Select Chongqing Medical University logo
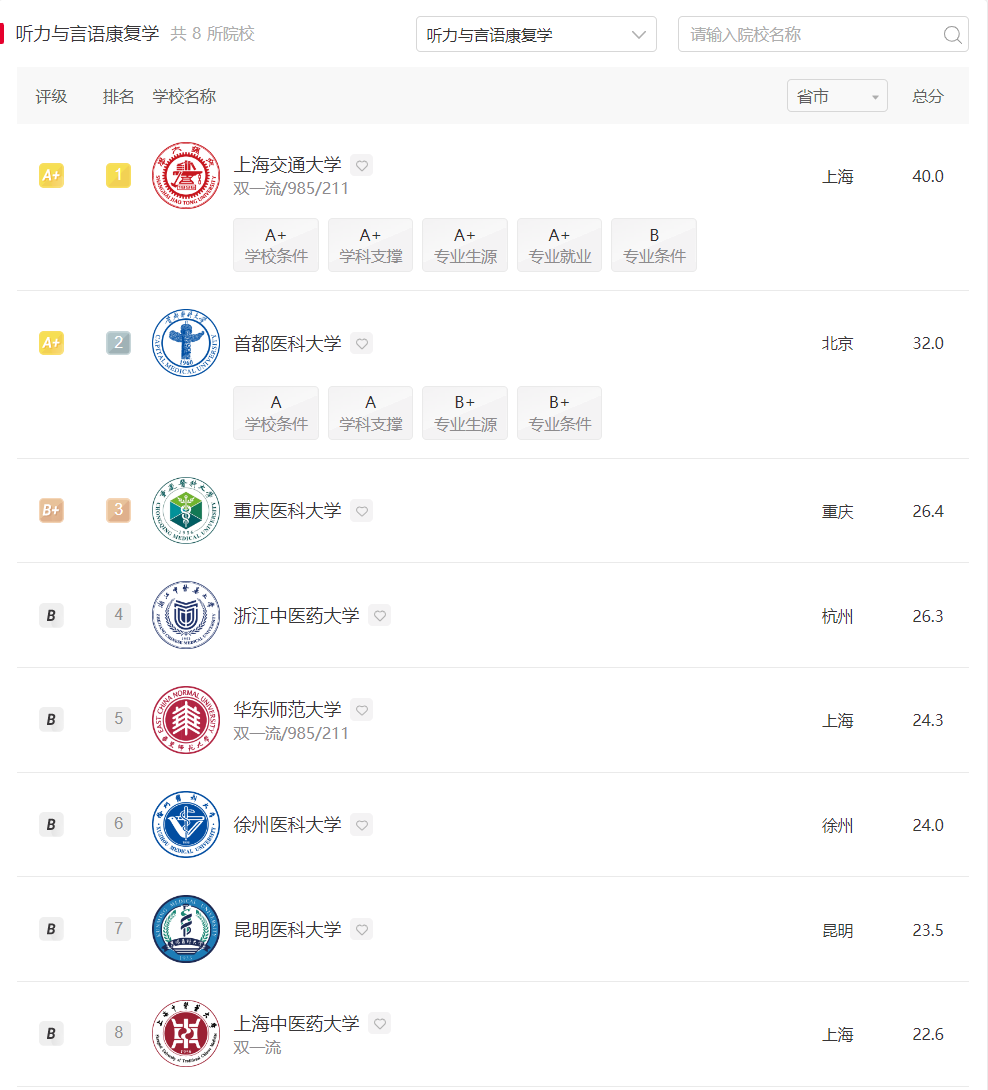Screen dimensions: 988x1090 coord(186,511)
